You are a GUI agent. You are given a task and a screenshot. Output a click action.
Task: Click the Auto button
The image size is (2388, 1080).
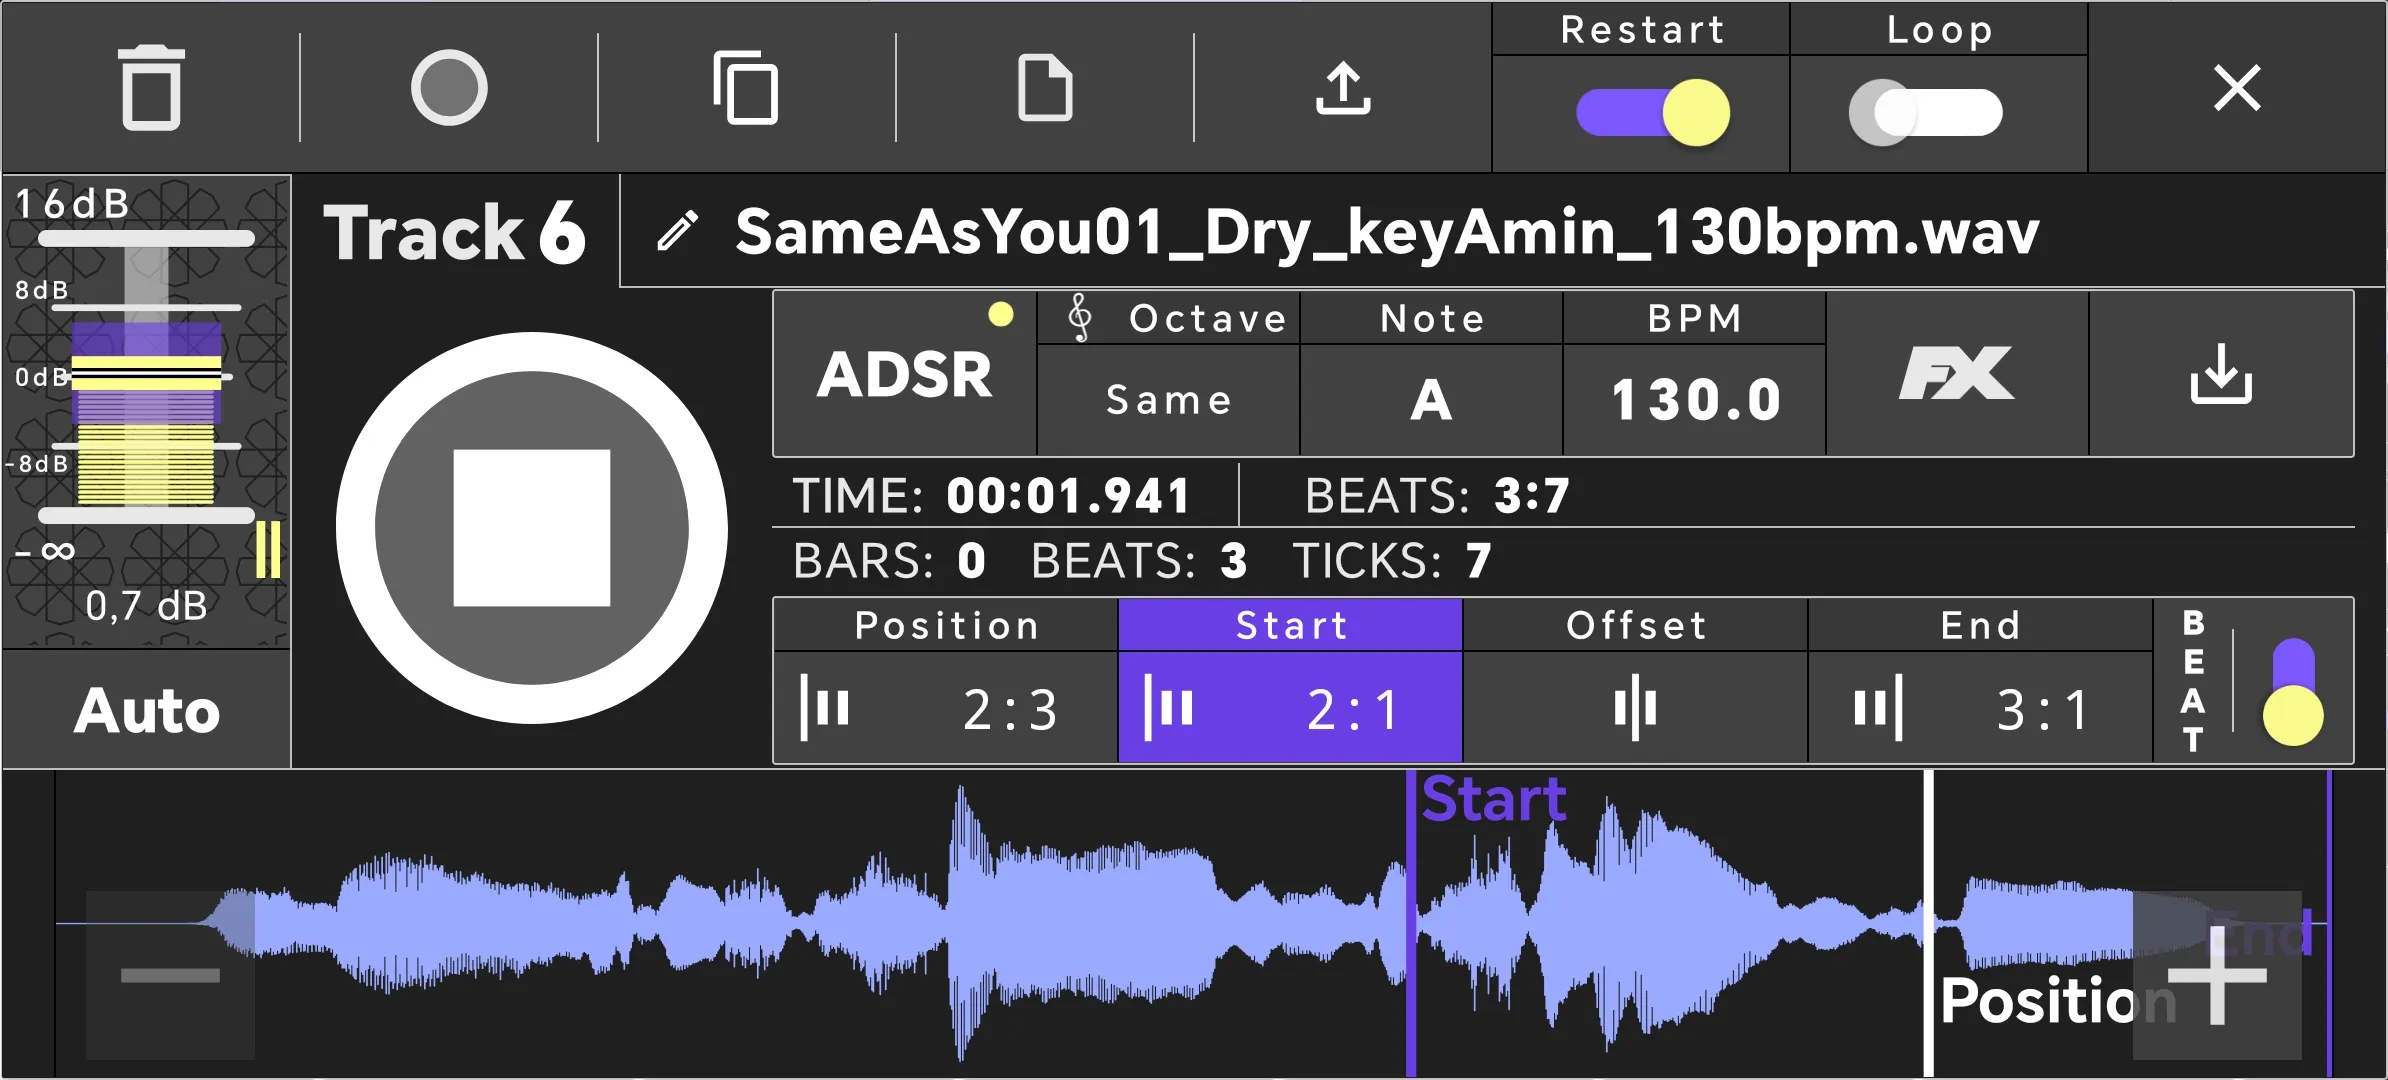(147, 710)
